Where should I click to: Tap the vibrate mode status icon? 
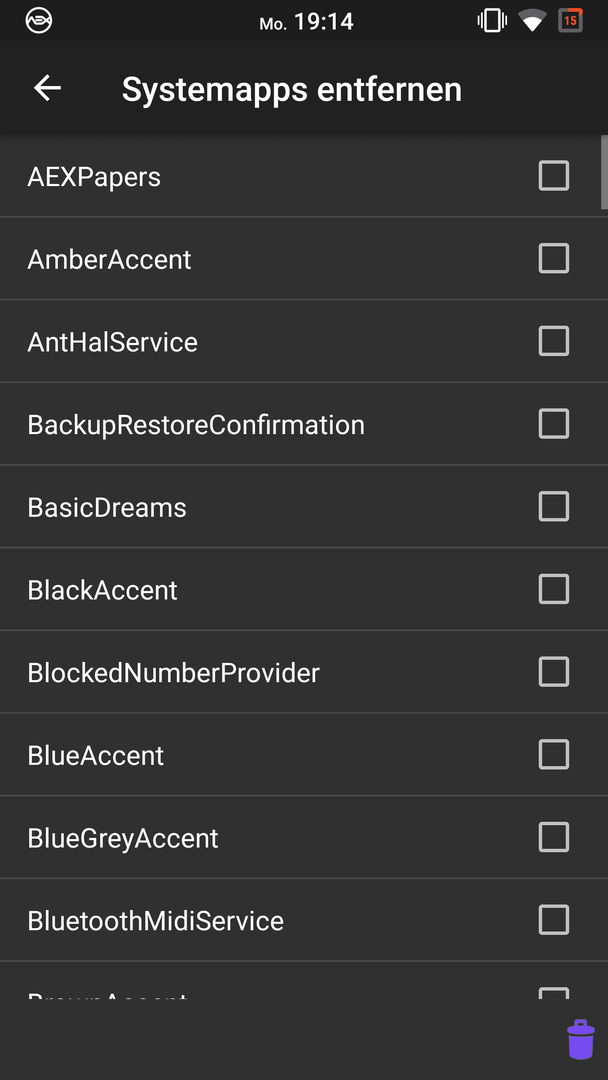492,21
